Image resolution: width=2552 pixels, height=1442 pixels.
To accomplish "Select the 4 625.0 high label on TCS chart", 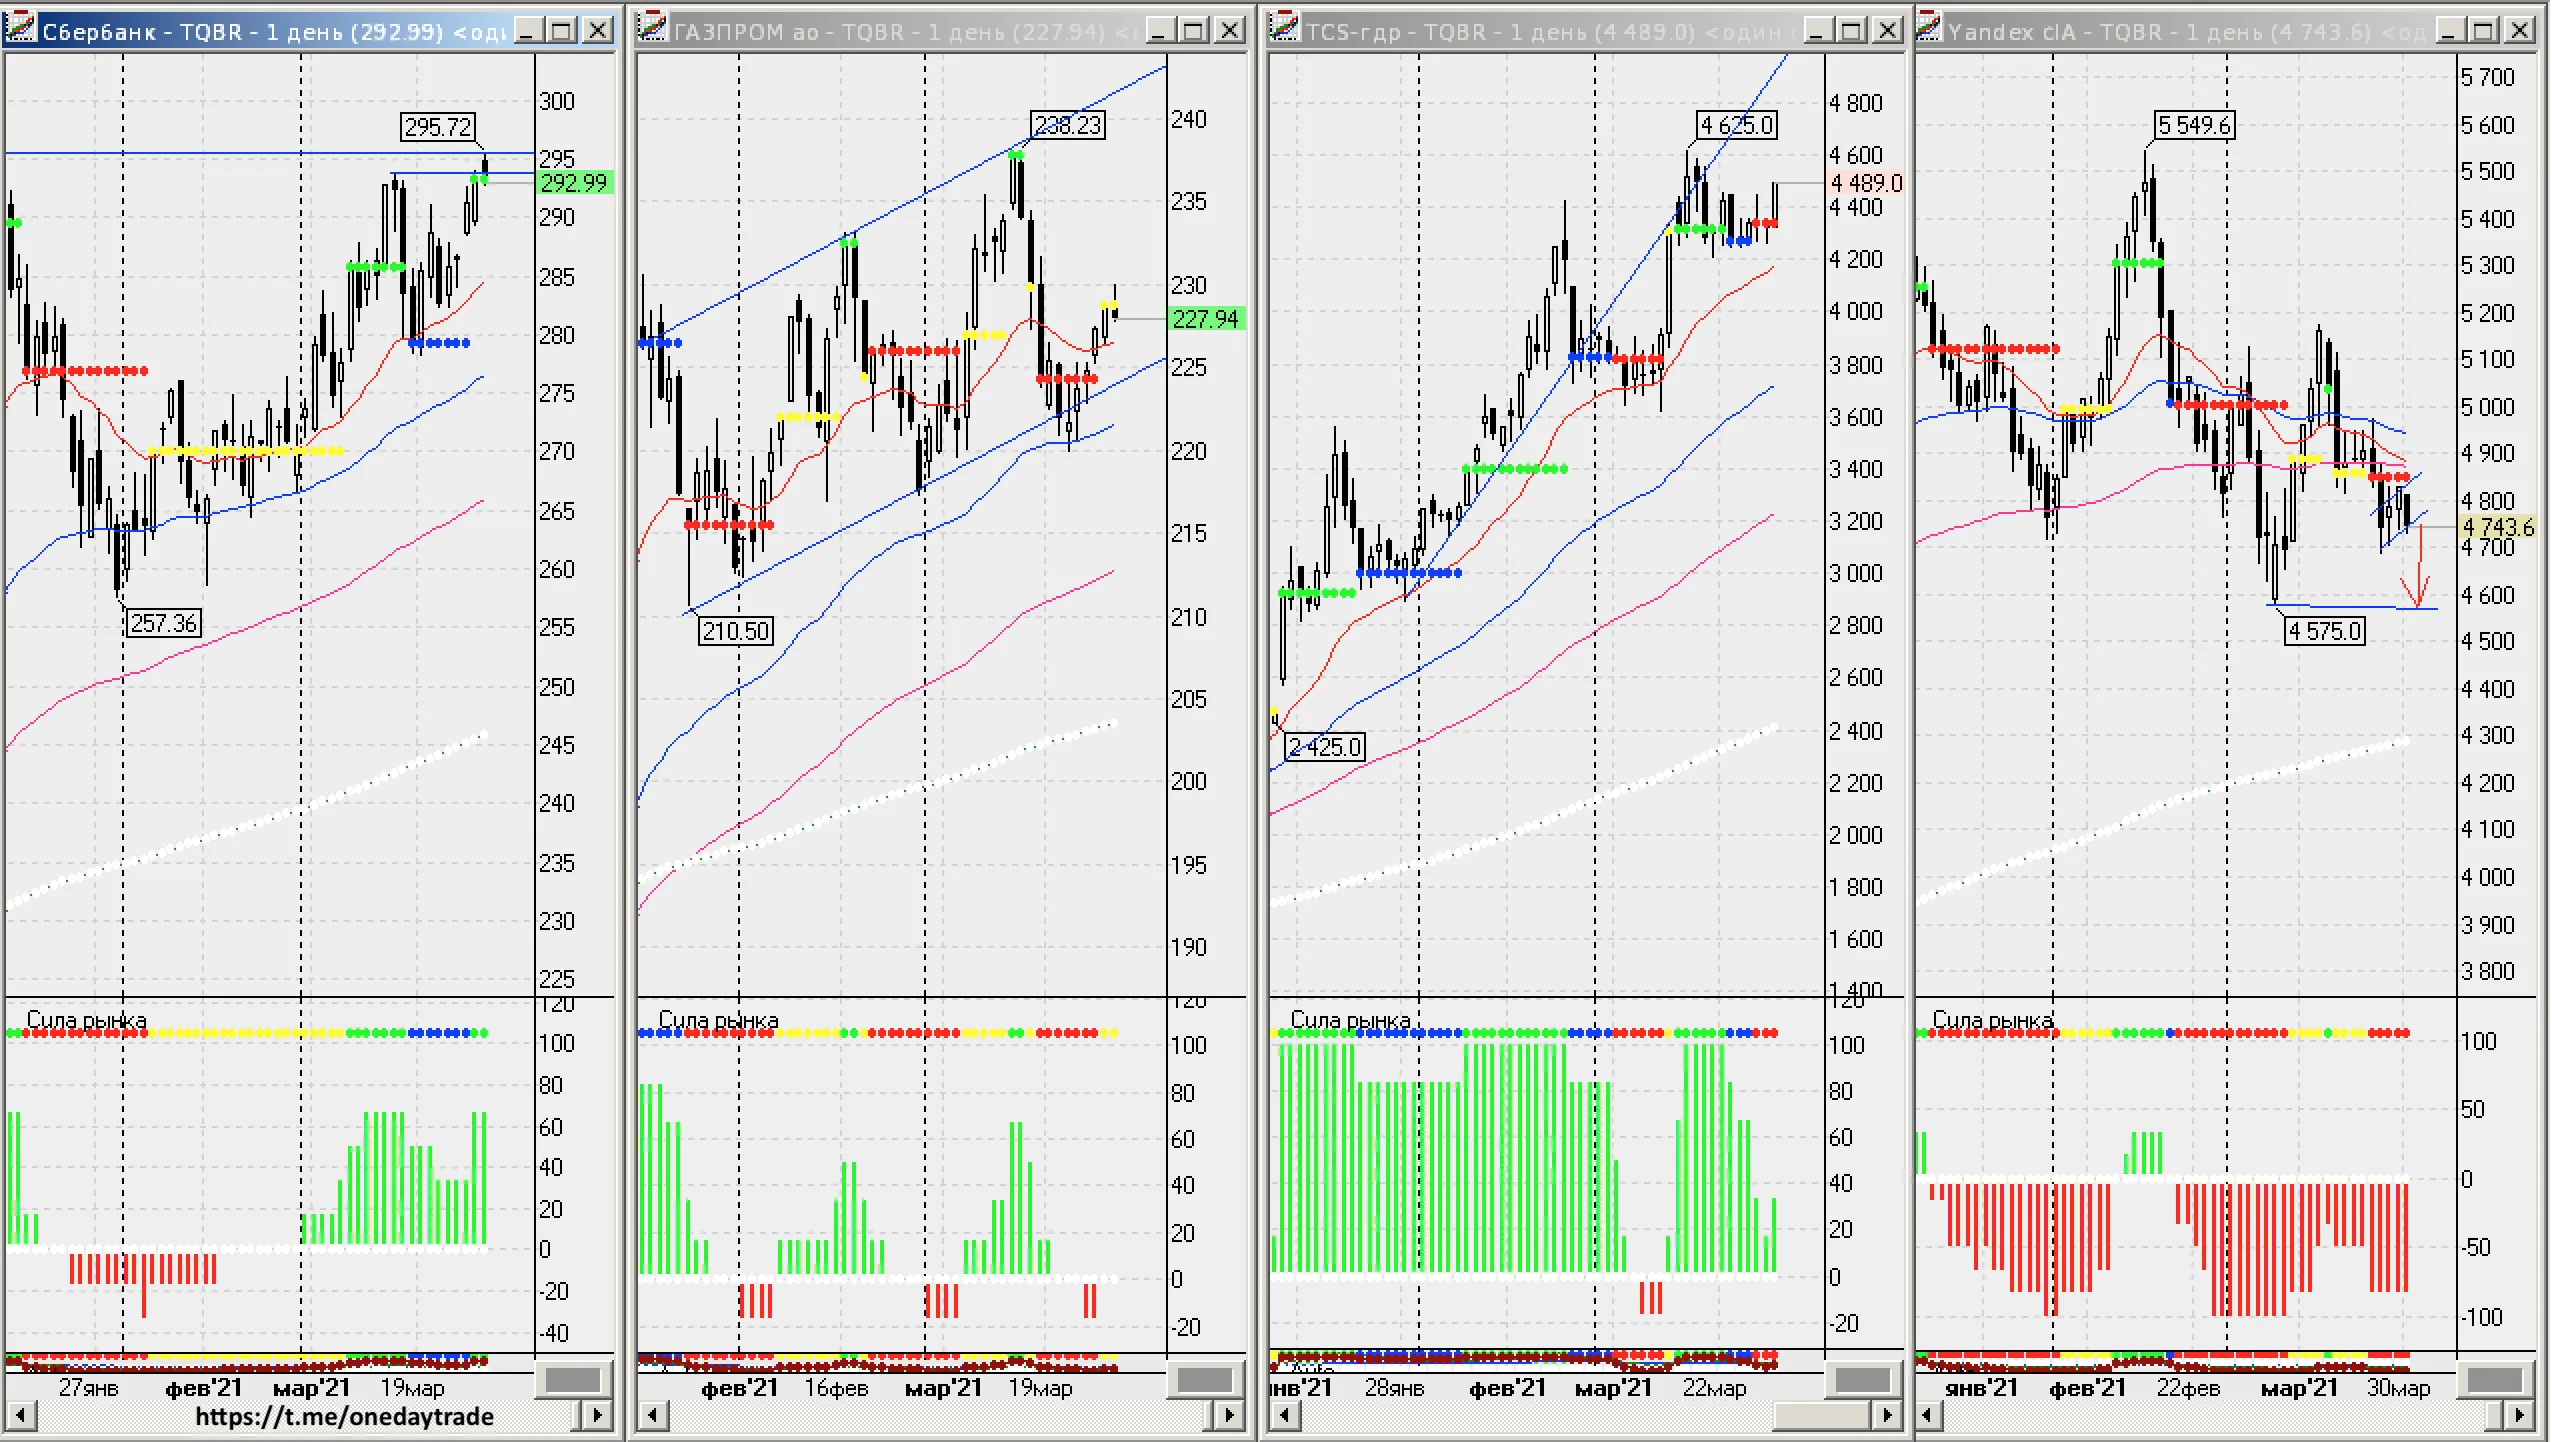I will coord(1737,125).
